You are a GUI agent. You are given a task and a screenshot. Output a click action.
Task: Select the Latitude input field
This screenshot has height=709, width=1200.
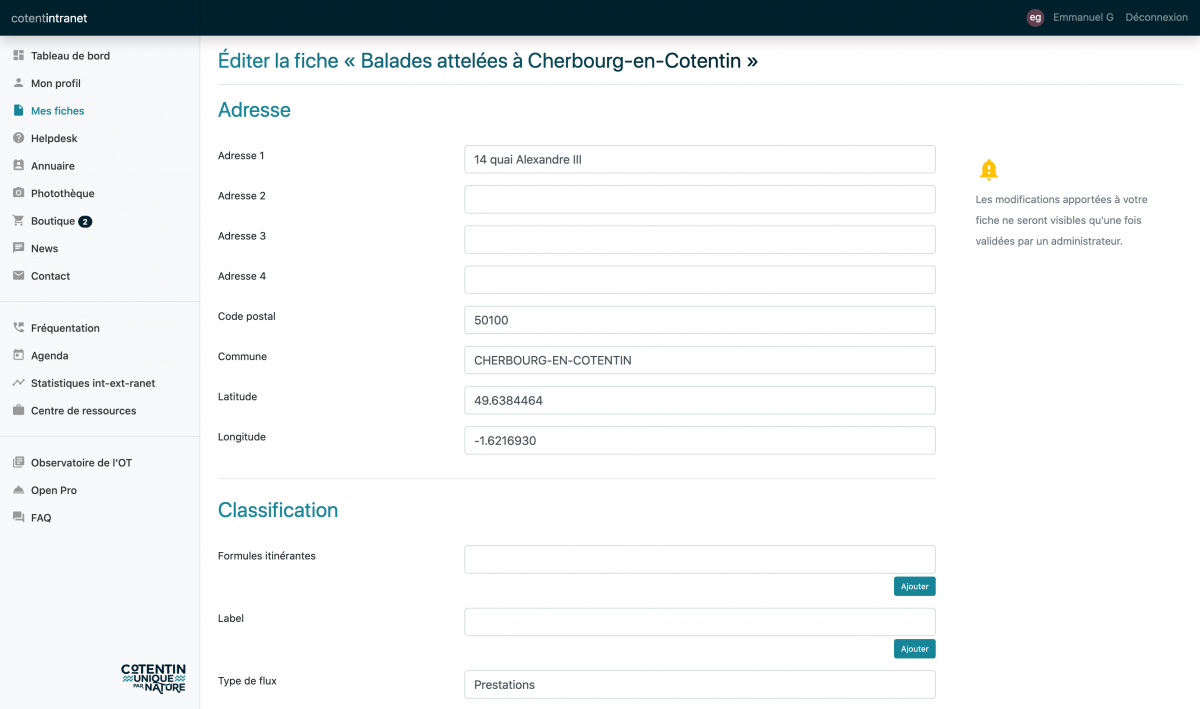click(x=699, y=400)
